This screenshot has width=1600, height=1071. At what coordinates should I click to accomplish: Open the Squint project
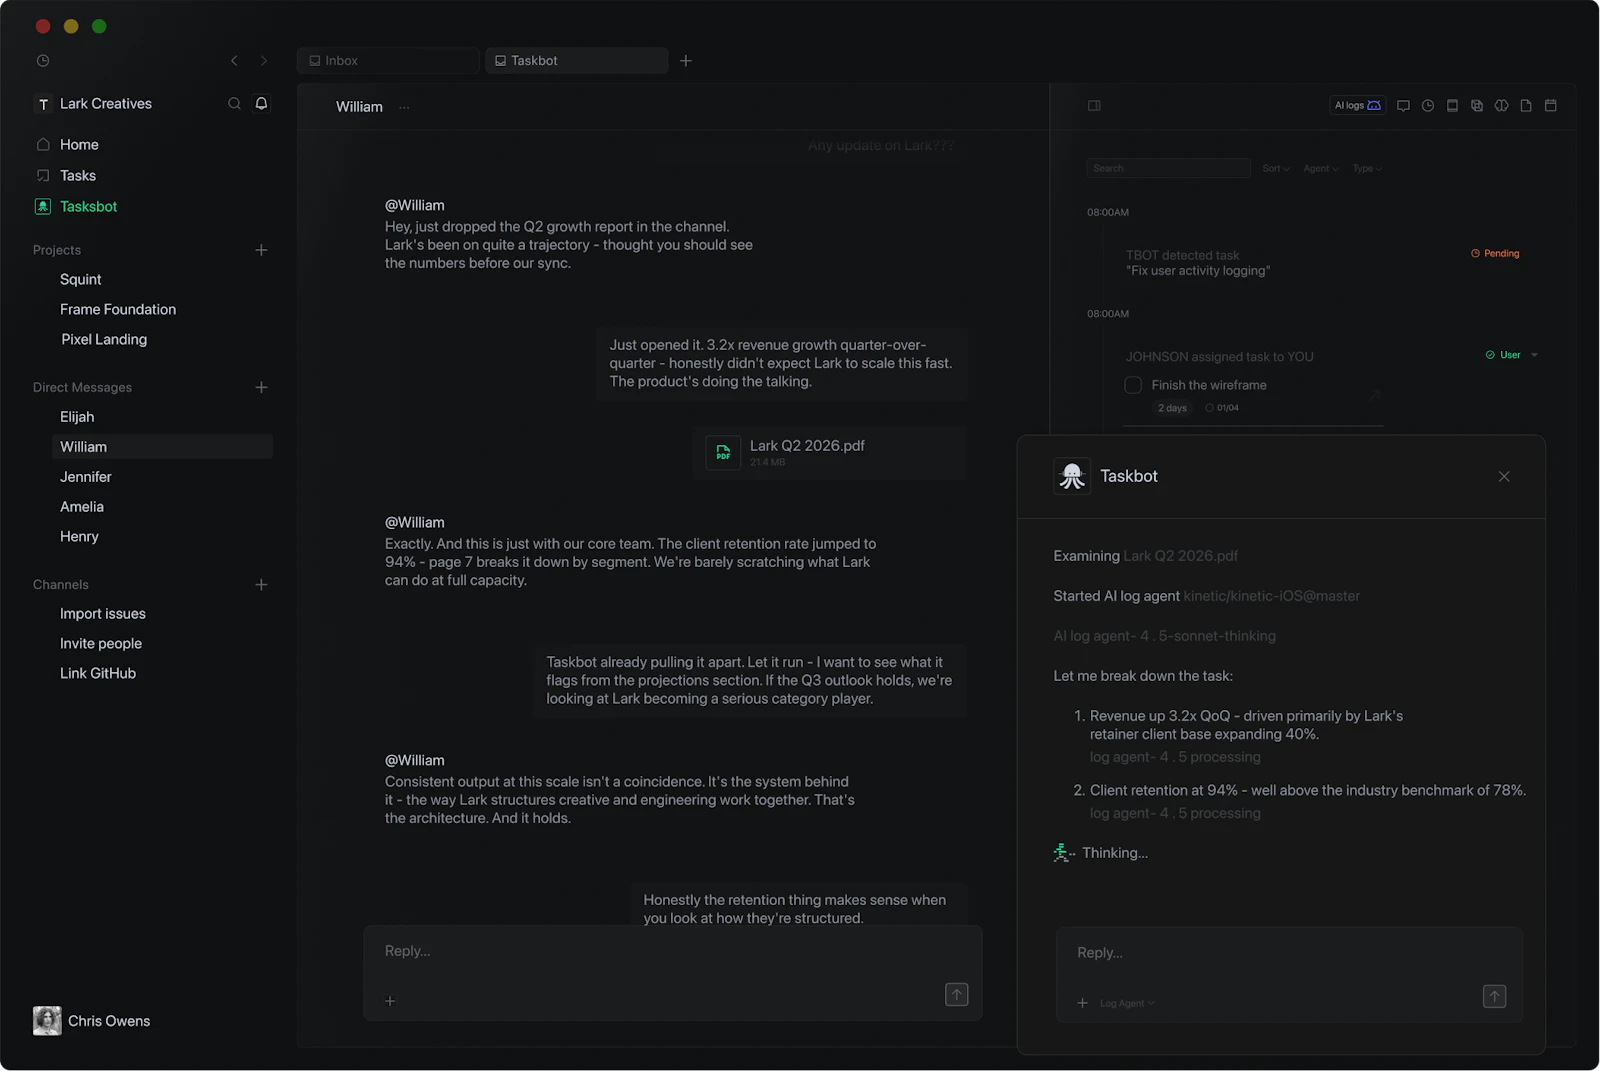[81, 280]
